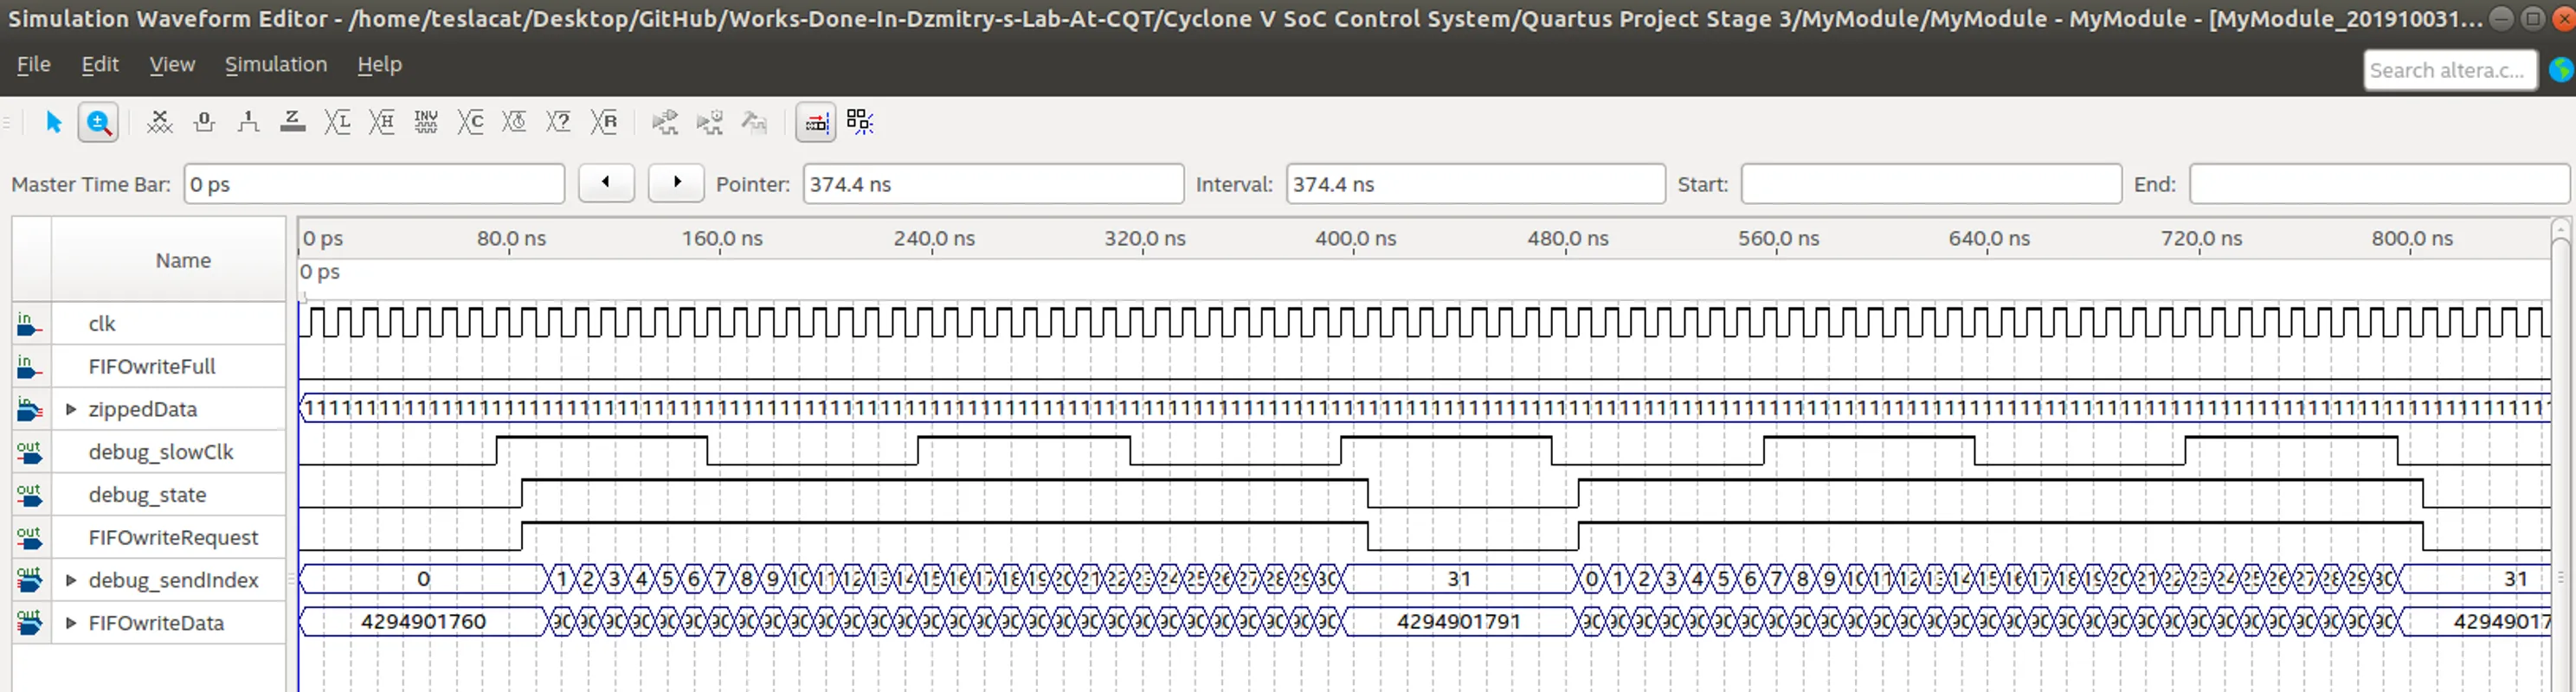Apply Weak Low (L) waveform
Screen dimensions: 2576x692
(x=337, y=122)
